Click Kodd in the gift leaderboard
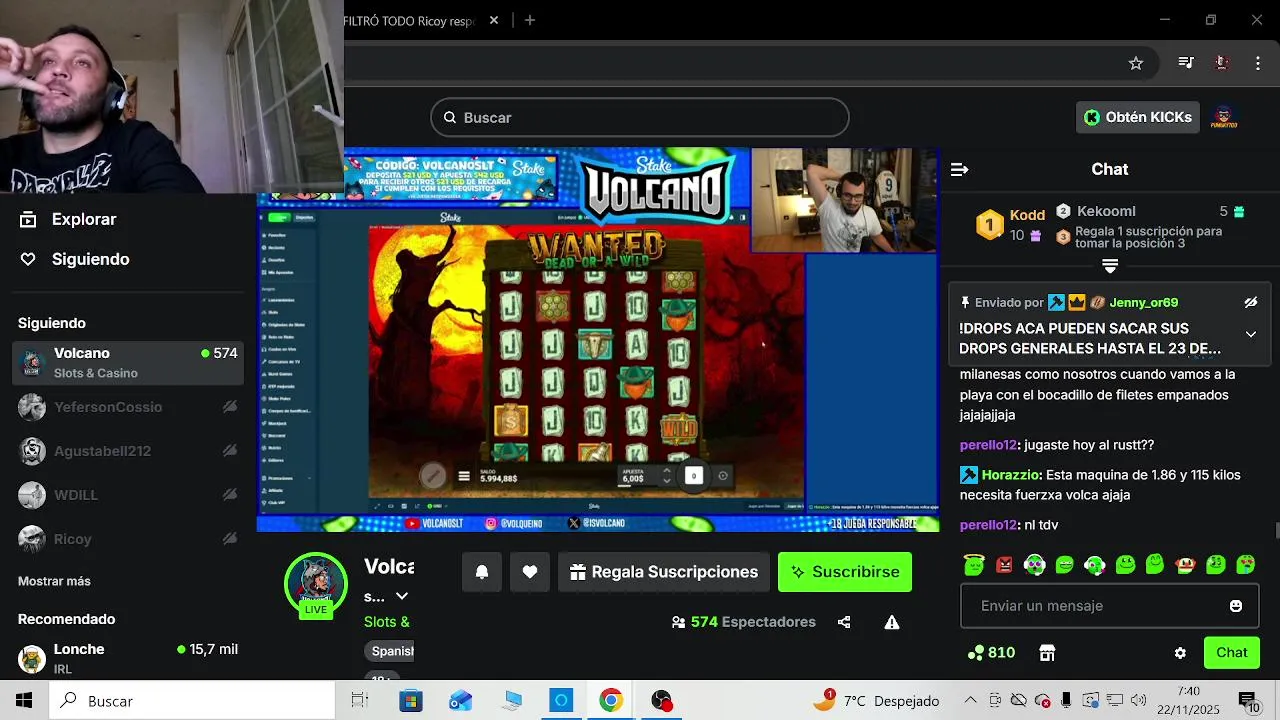The height and width of the screenshot is (720, 1280). click(x=1027, y=215)
